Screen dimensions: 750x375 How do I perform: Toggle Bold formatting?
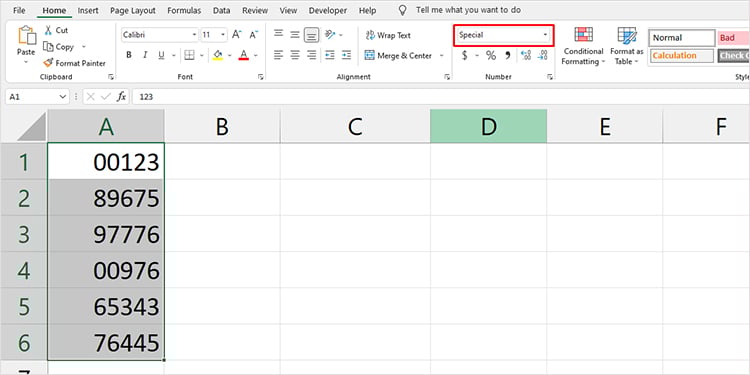(129, 55)
